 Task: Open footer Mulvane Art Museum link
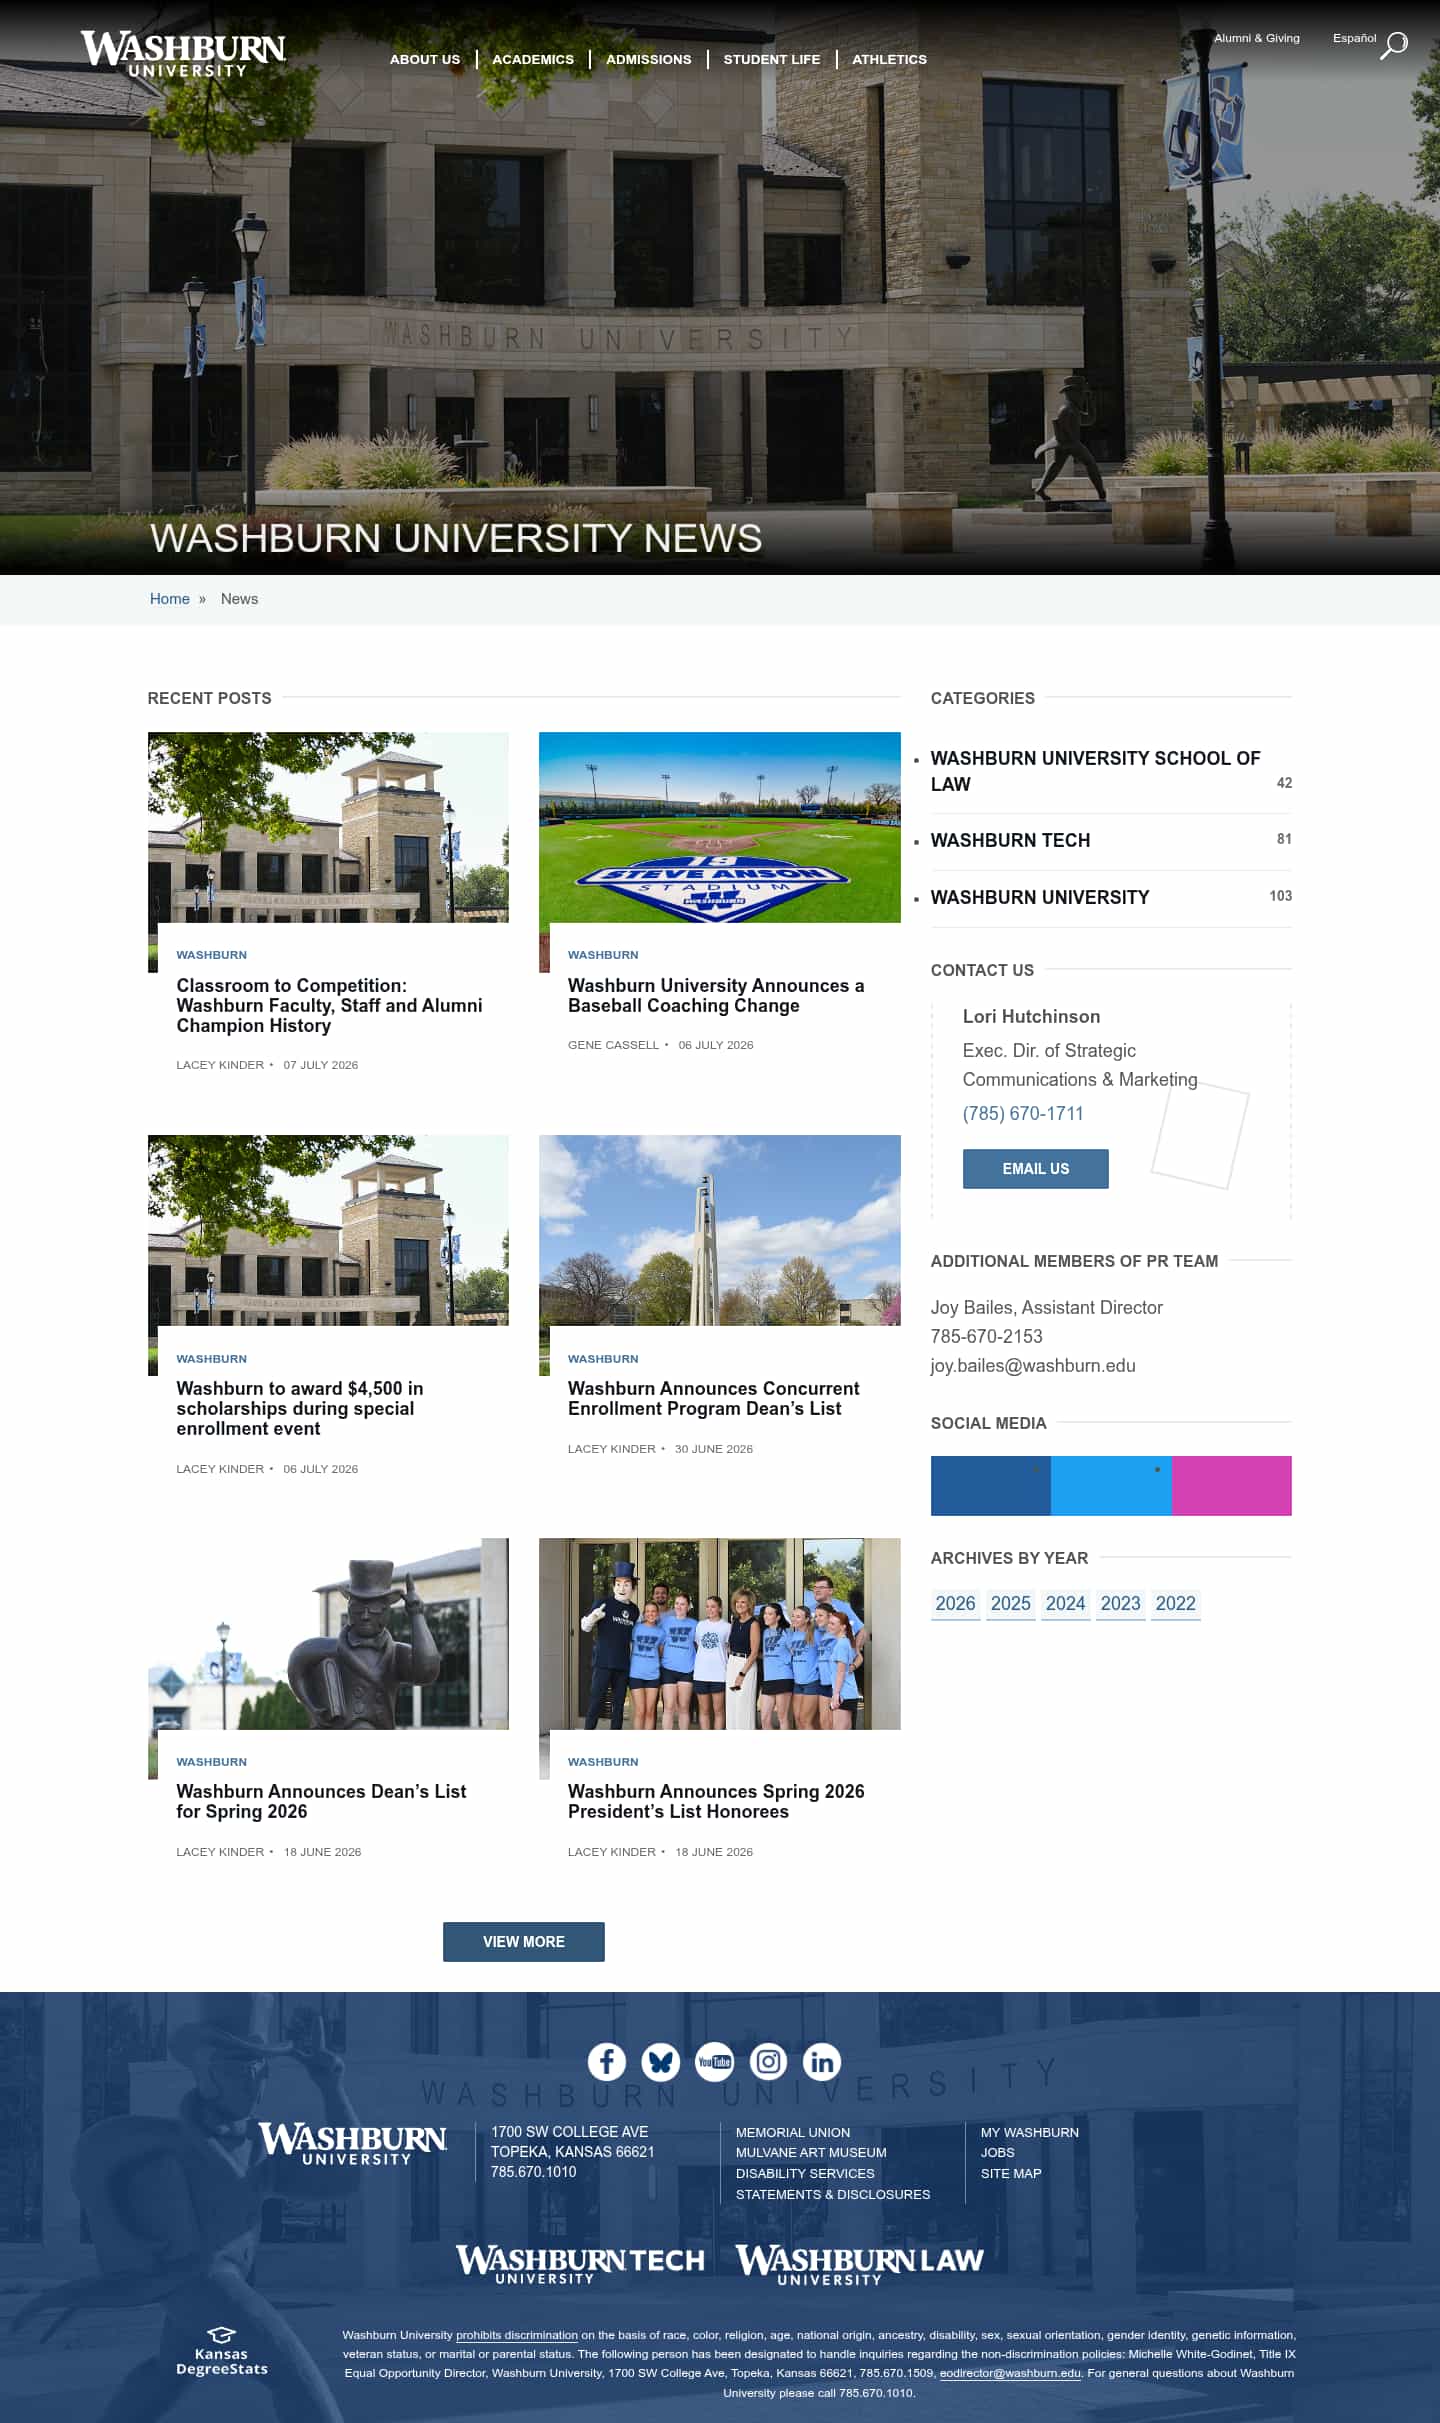tap(811, 2152)
